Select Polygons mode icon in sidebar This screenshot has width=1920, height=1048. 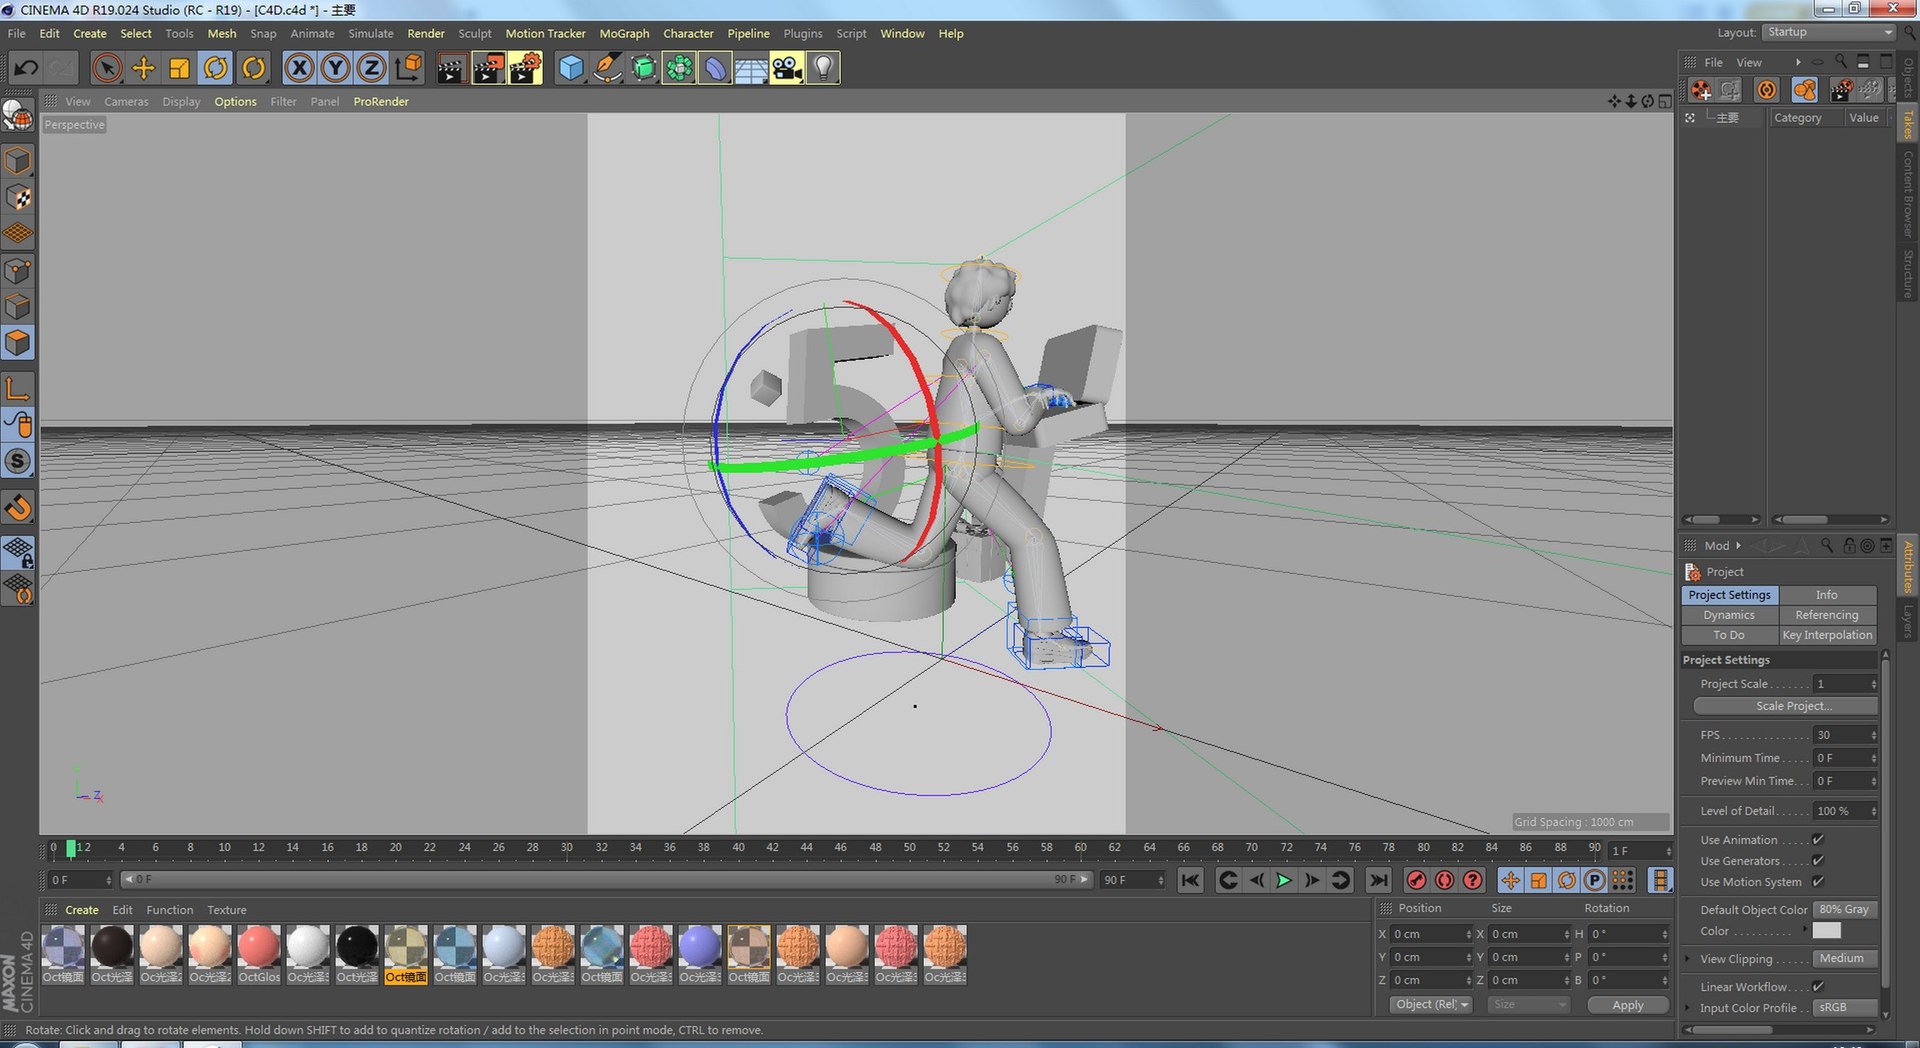click(x=18, y=344)
